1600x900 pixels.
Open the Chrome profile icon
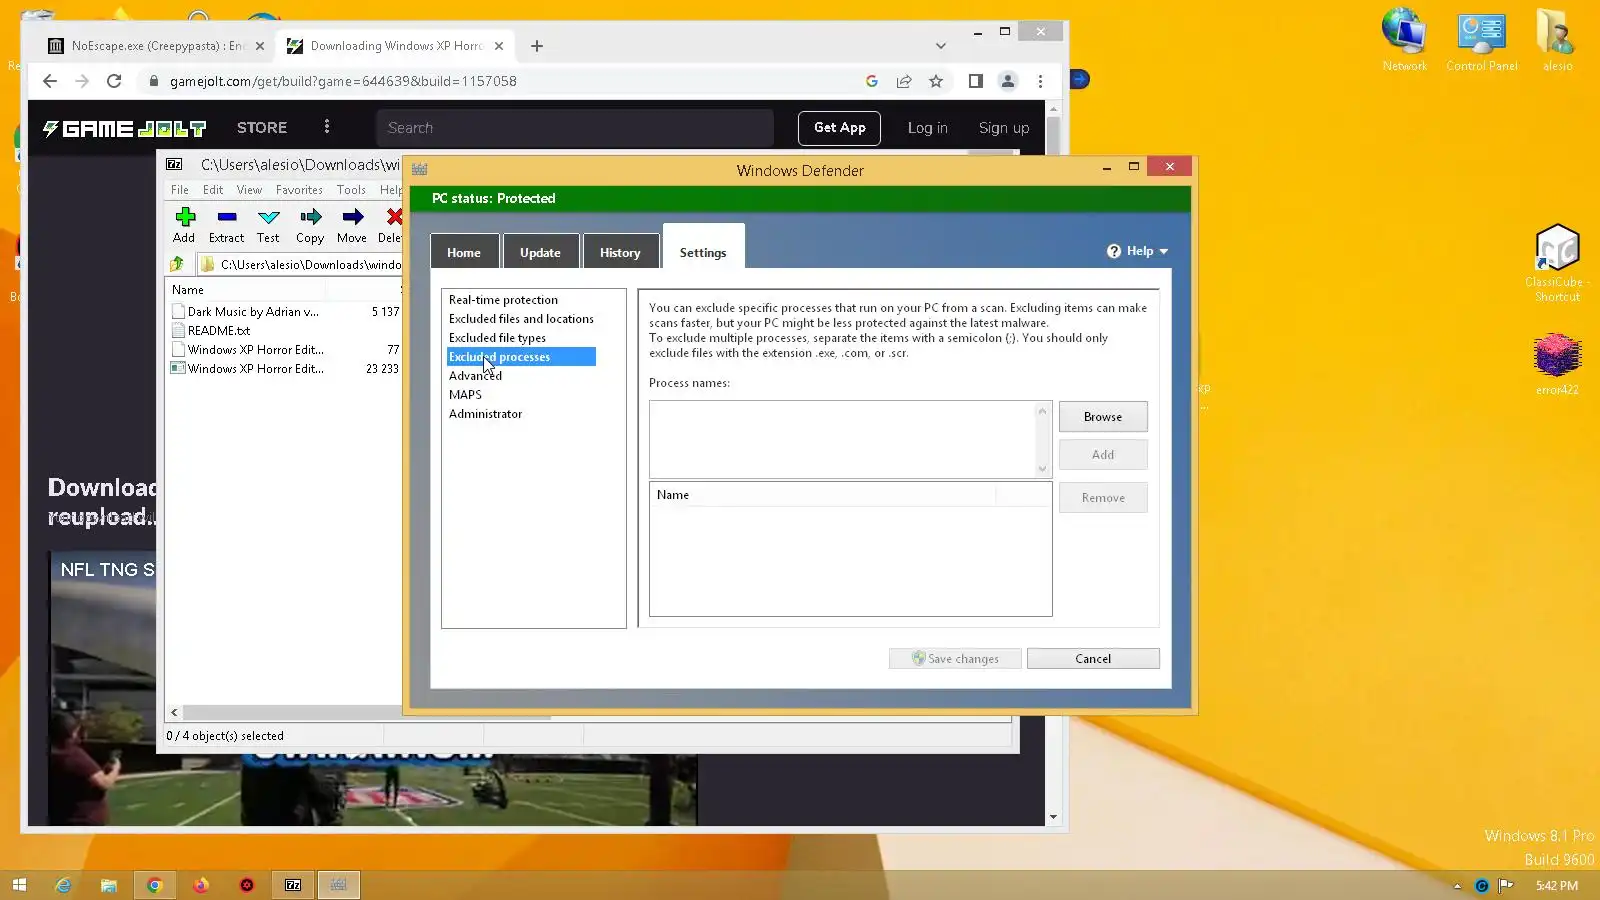tap(1008, 81)
